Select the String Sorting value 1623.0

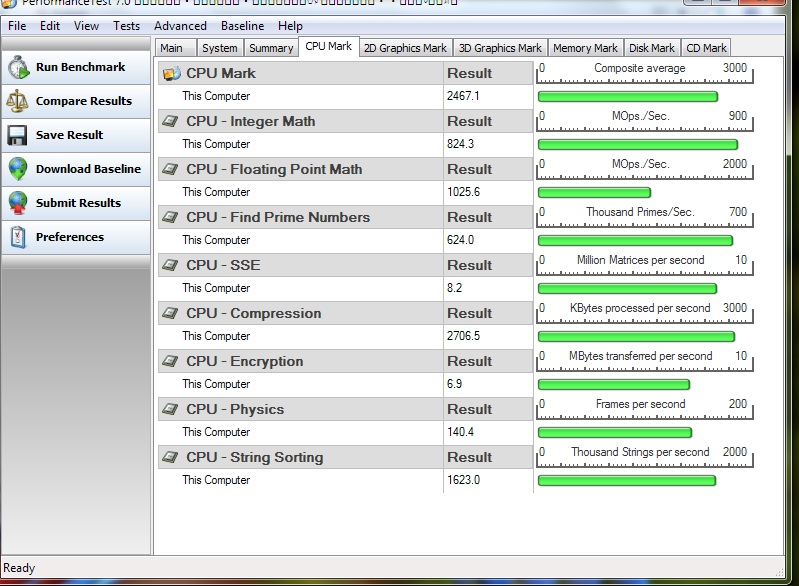463,480
